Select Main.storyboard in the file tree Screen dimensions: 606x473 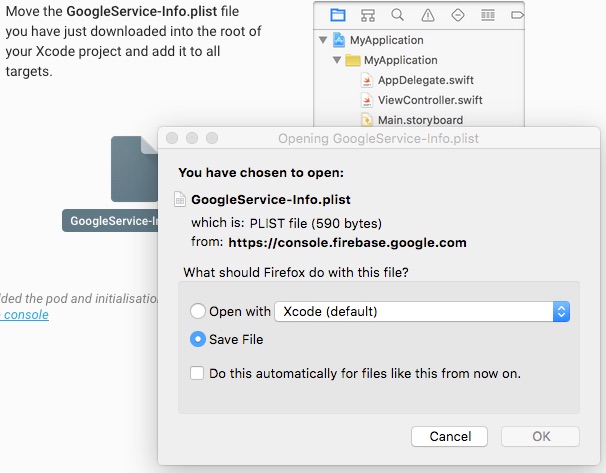click(420, 120)
